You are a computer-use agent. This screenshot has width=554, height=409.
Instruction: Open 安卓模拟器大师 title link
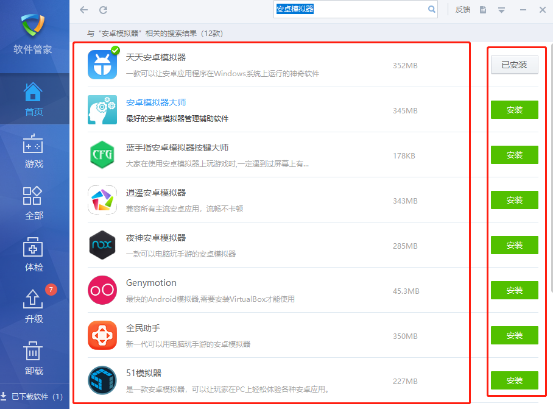click(x=156, y=102)
